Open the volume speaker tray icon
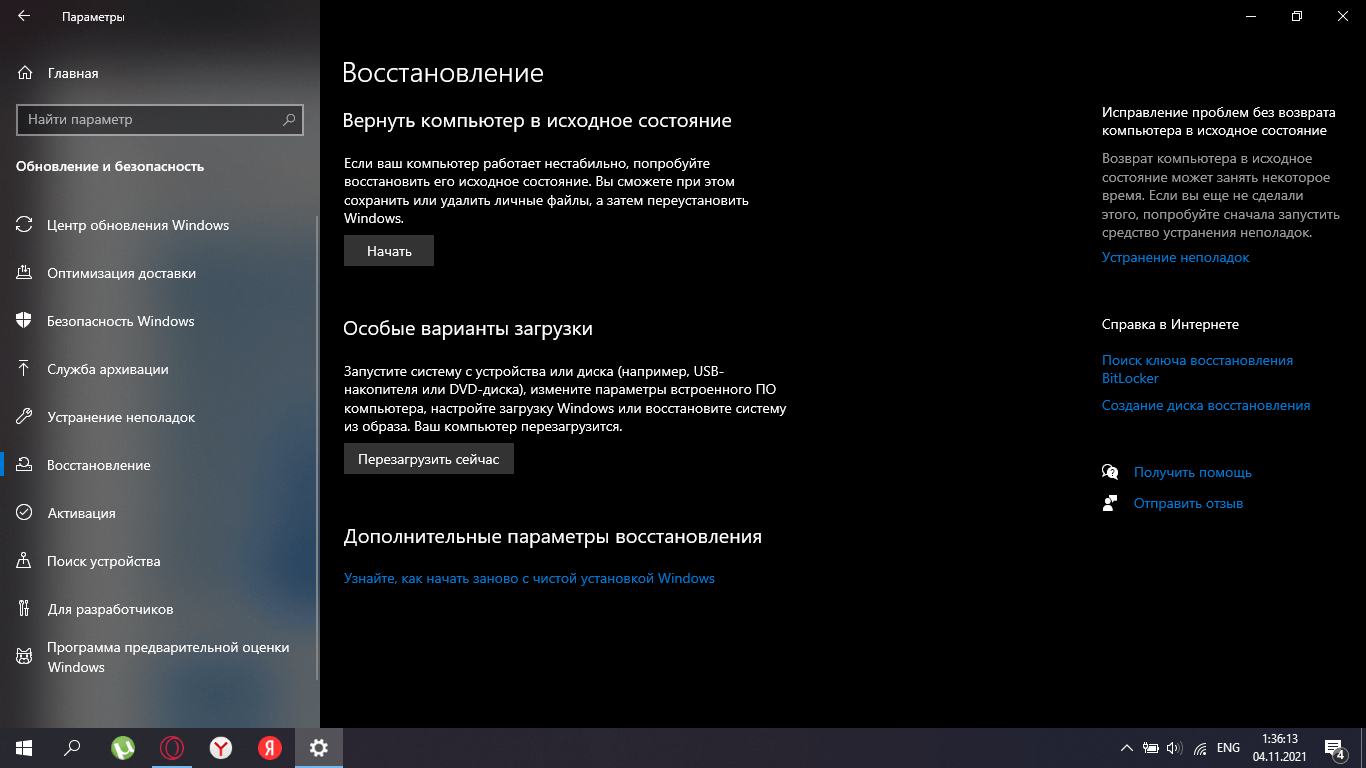Image resolution: width=1366 pixels, height=768 pixels. [1174, 748]
